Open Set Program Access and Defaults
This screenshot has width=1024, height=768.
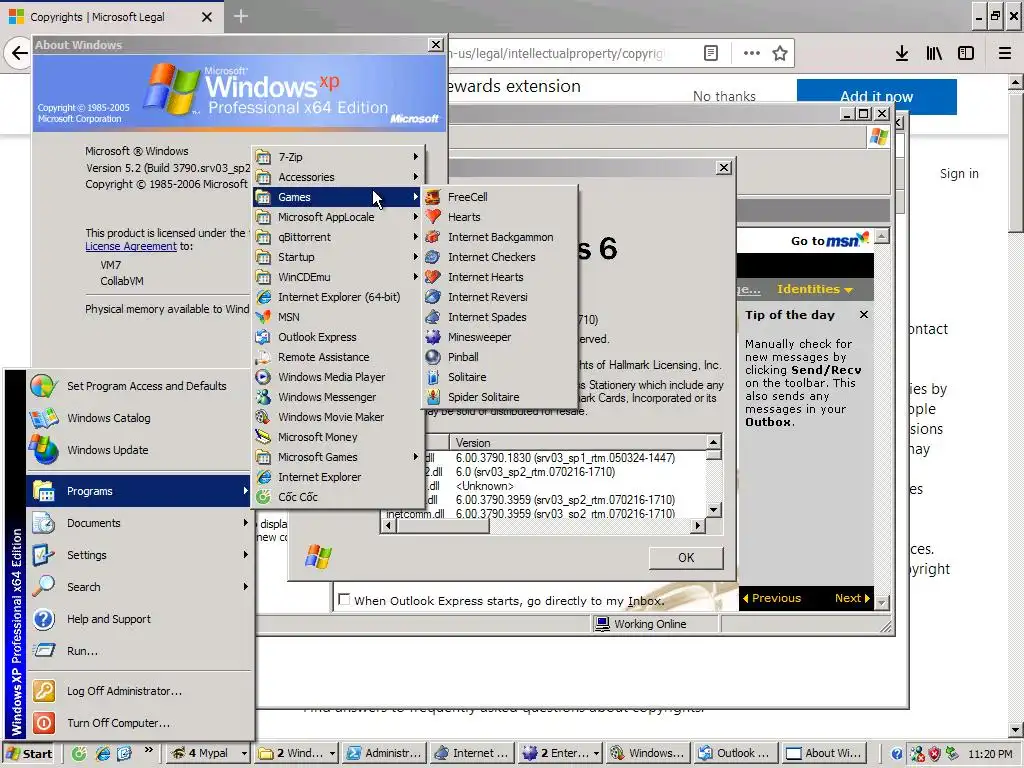138,386
